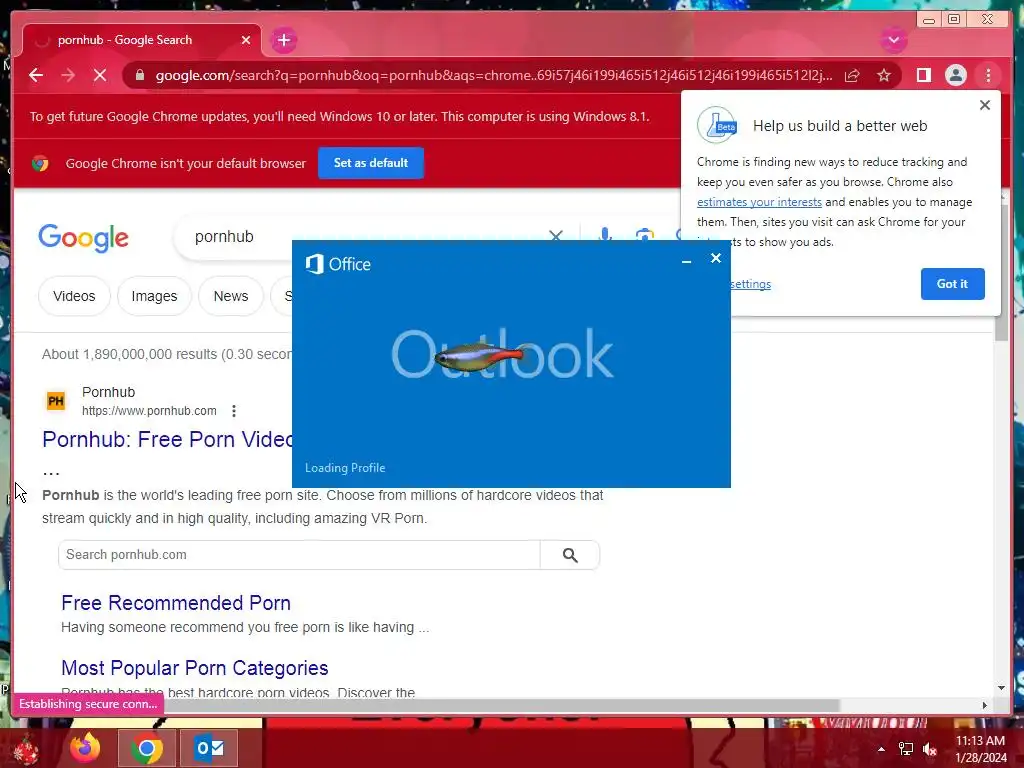This screenshot has height=768, width=1024.
Task: Open Chrome's three-dot menu
Action: pos(988,75)
